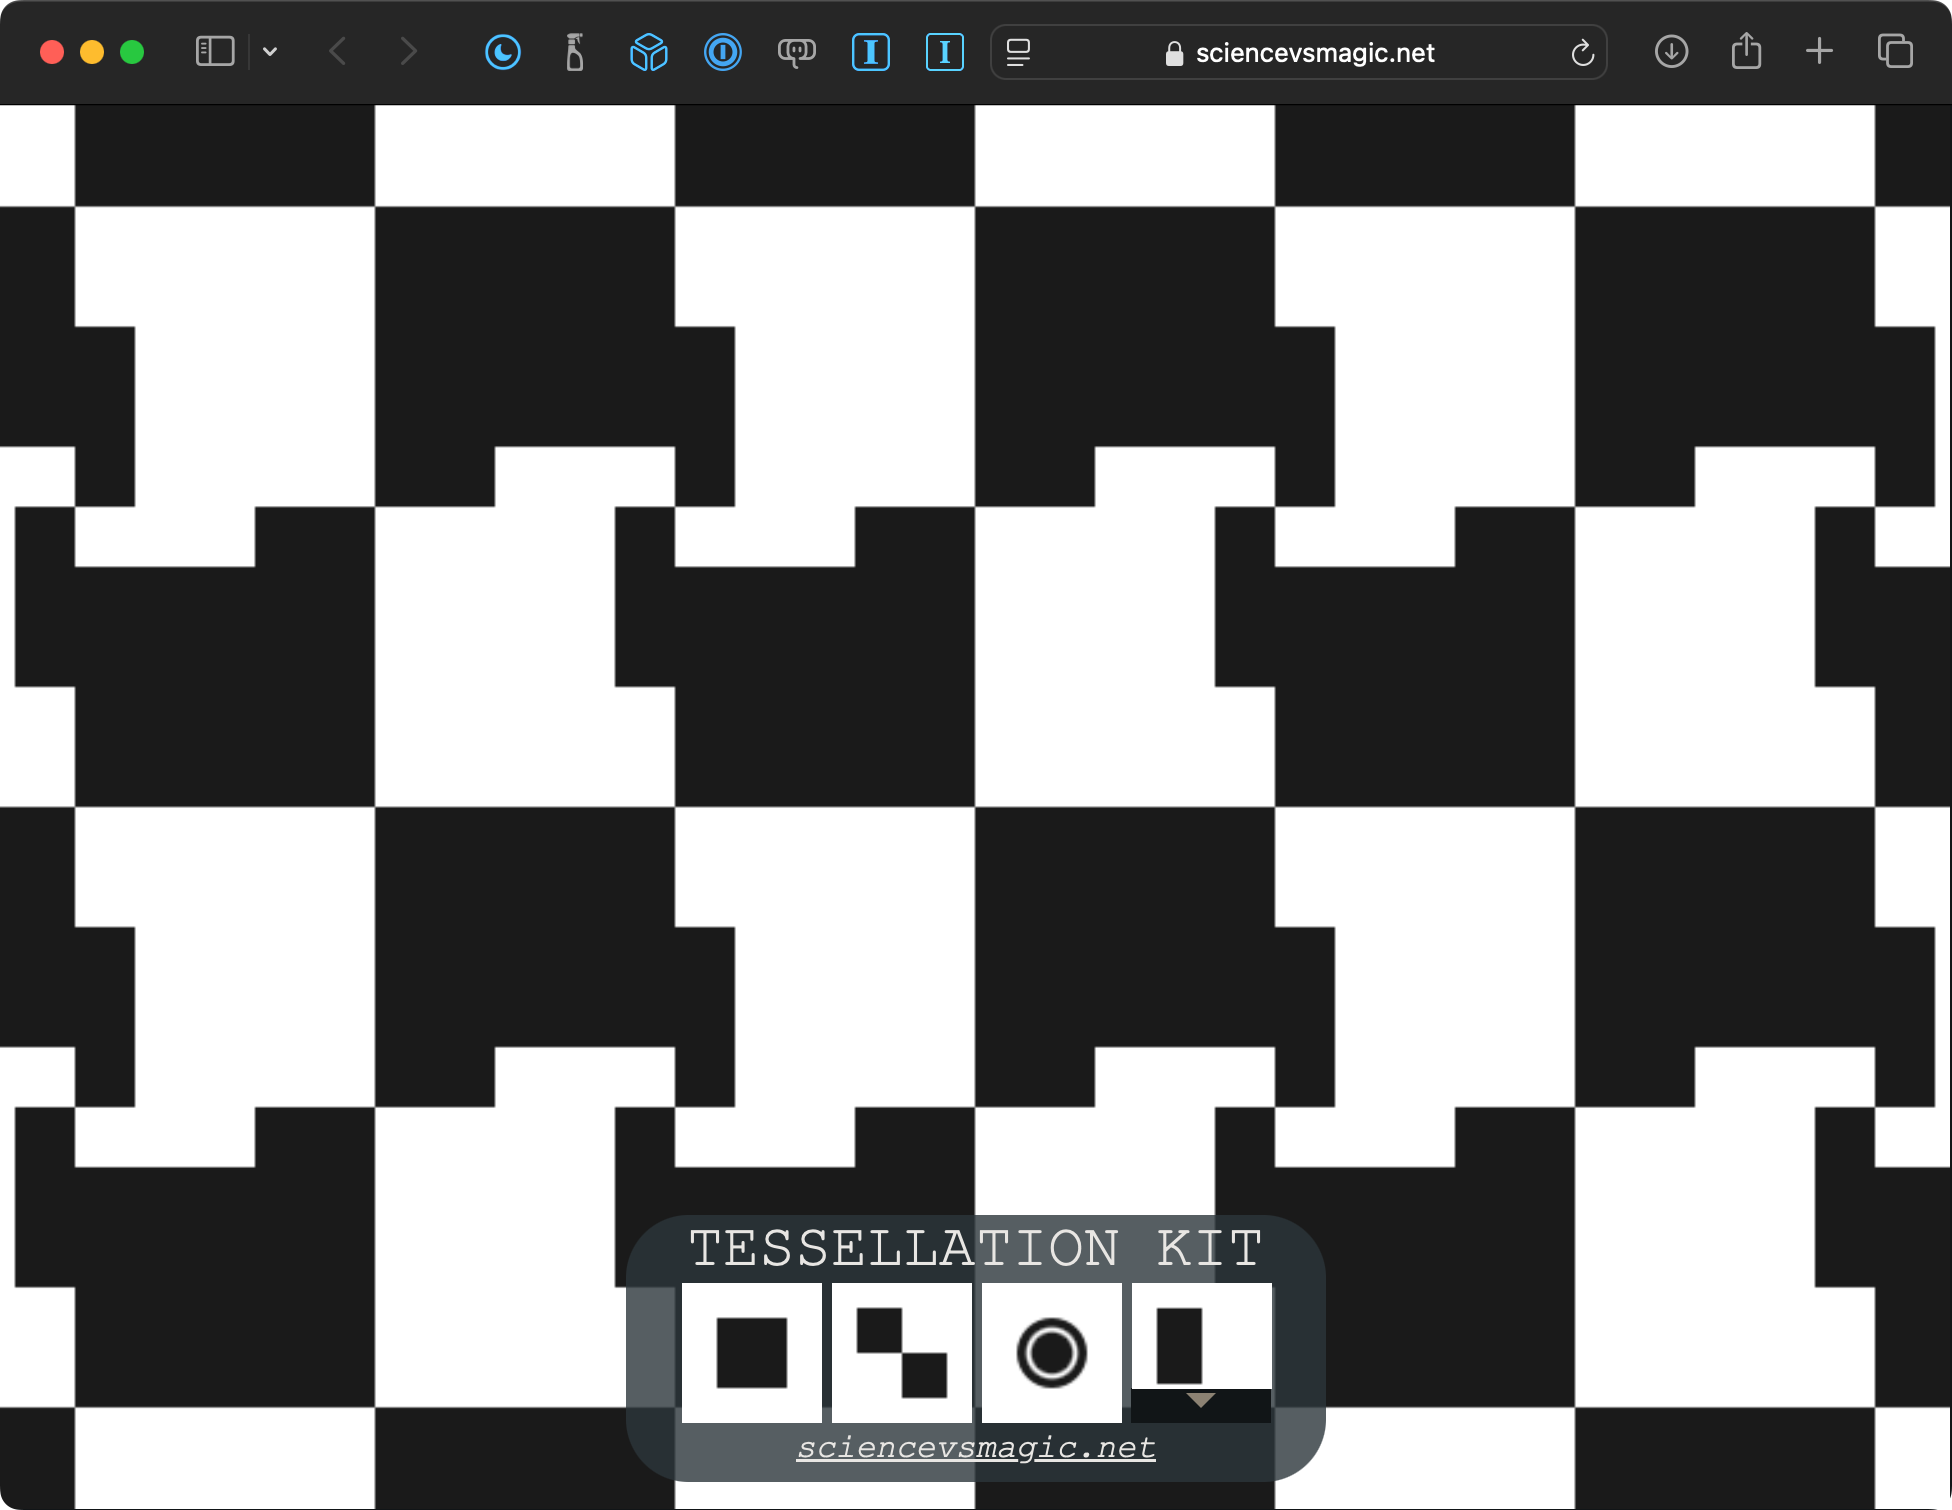Toggle the dark mode moon extension
This screenshot has height=1510, width=1952.
click(x=502, y=52)
